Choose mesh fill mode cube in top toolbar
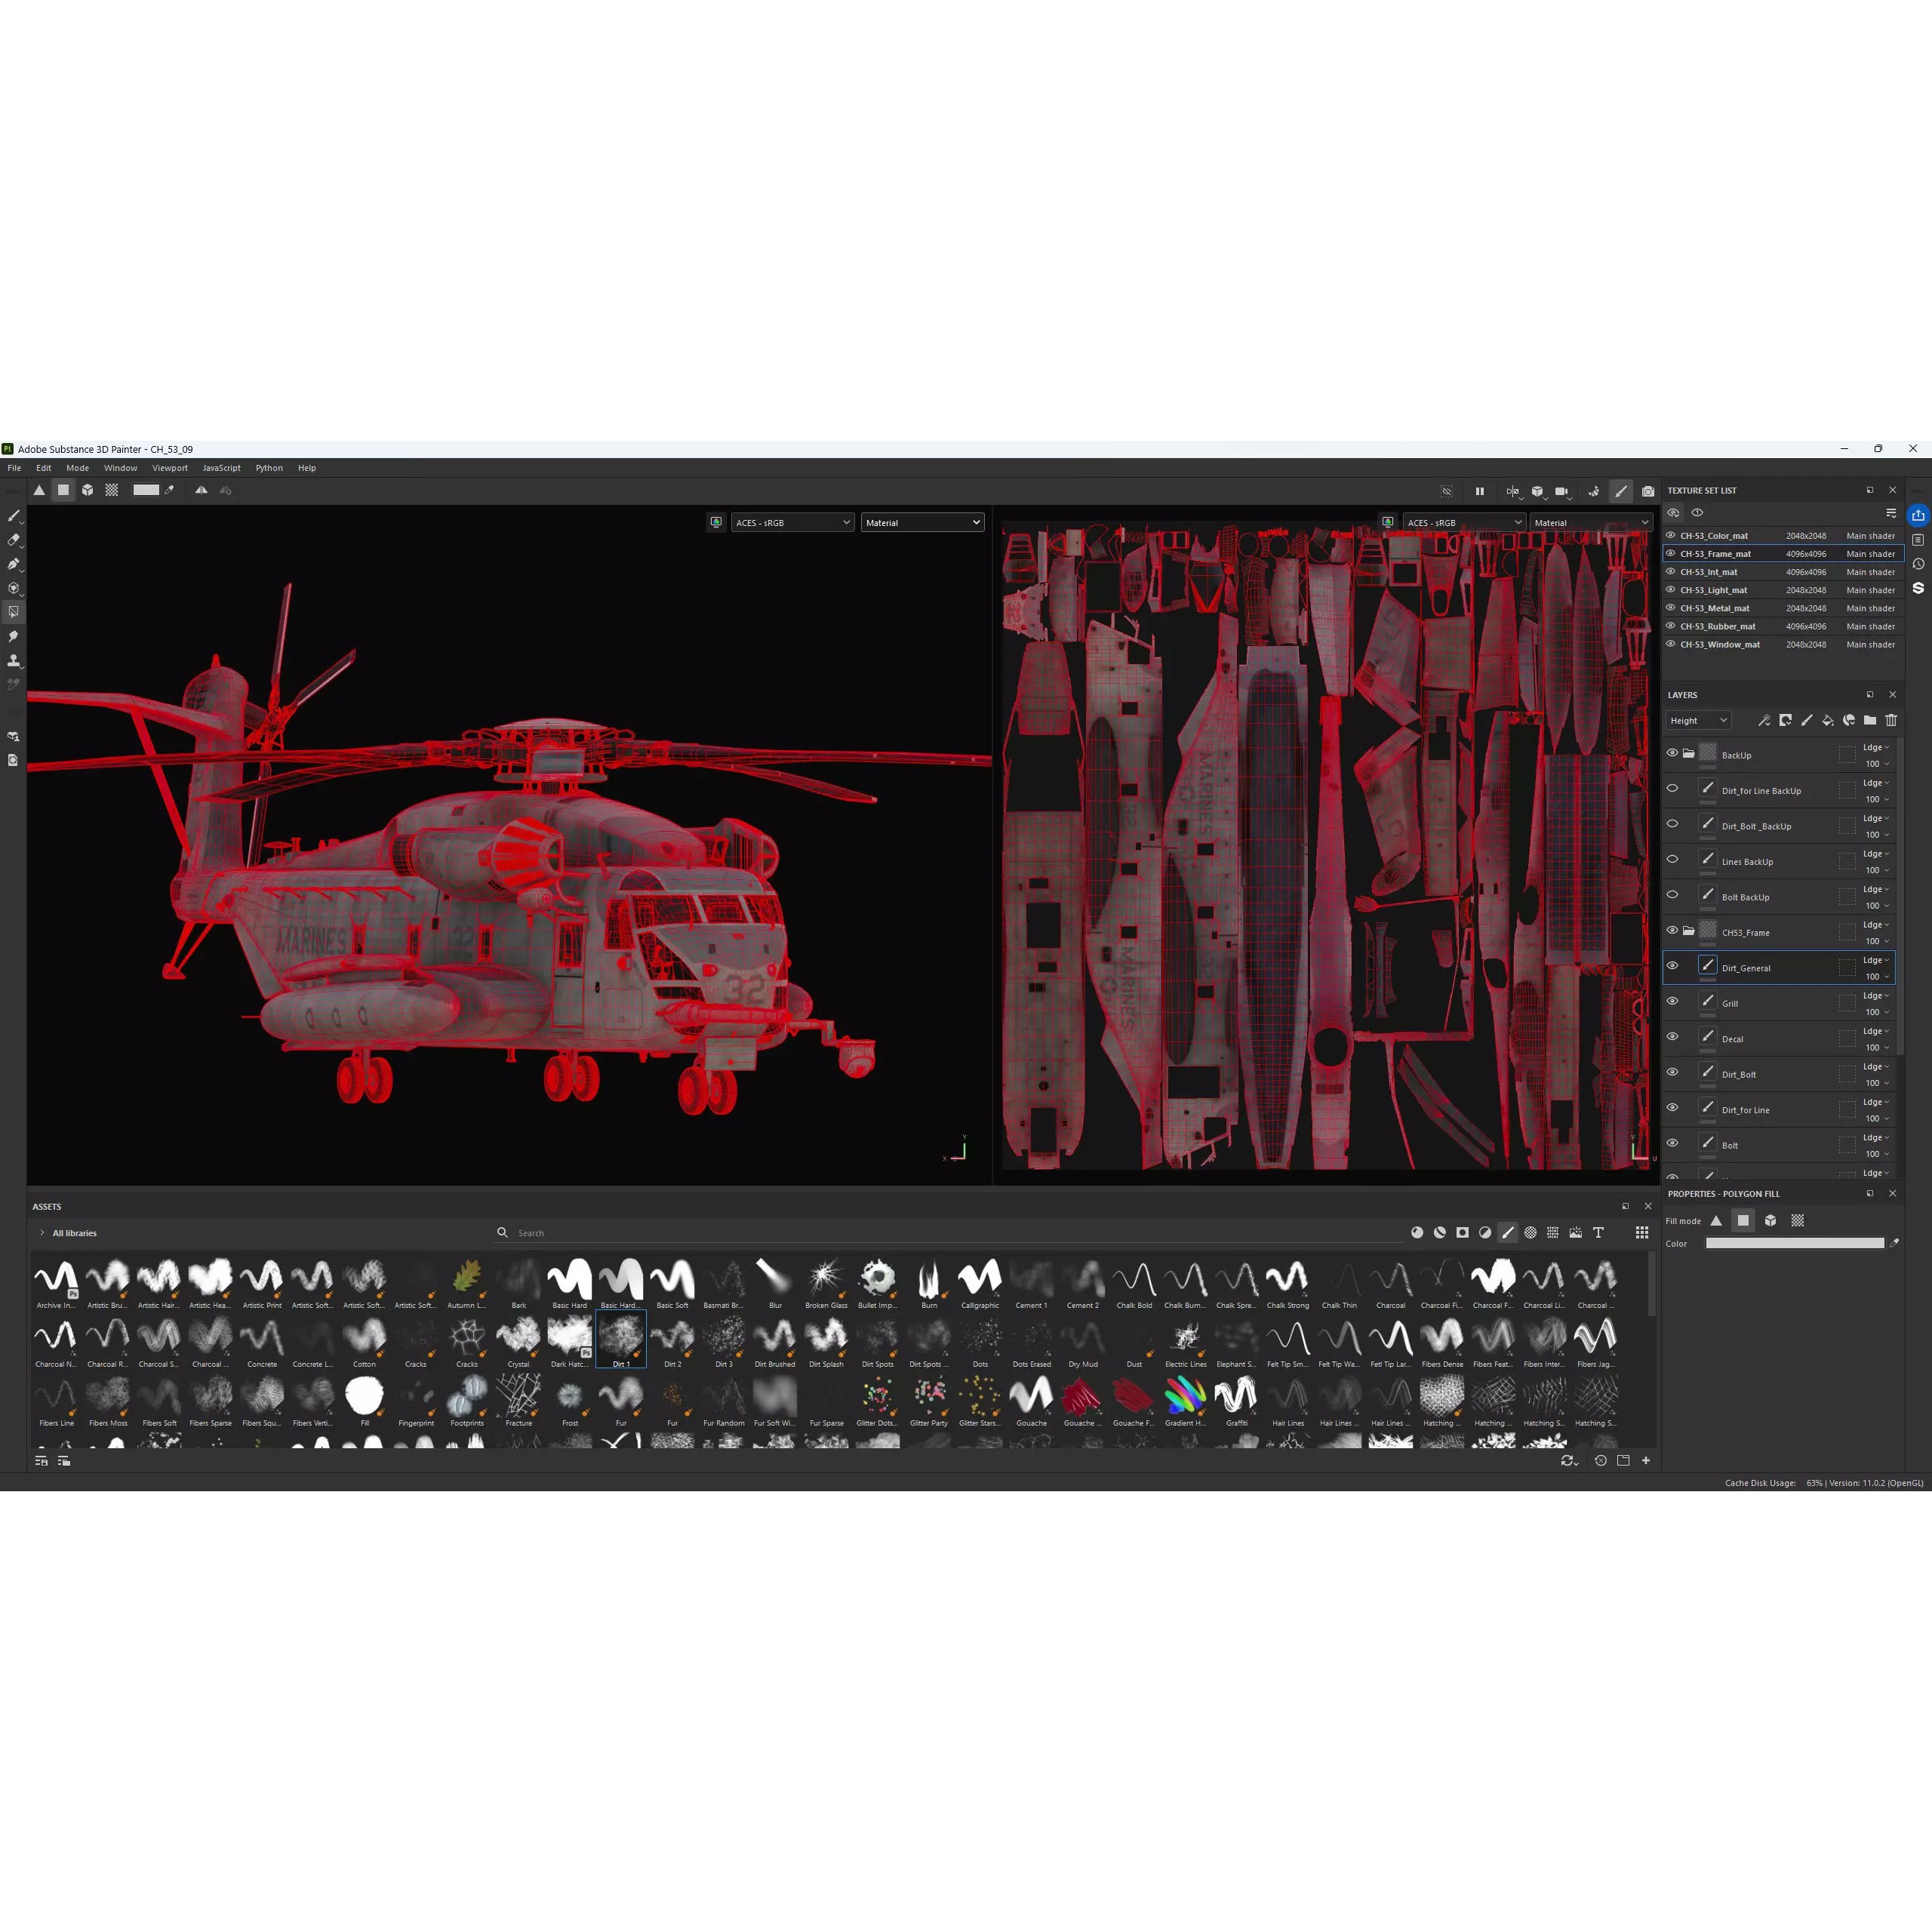Image resolution: width=1932 pixels, height=1932 pixels. click(x=88, y=490)
